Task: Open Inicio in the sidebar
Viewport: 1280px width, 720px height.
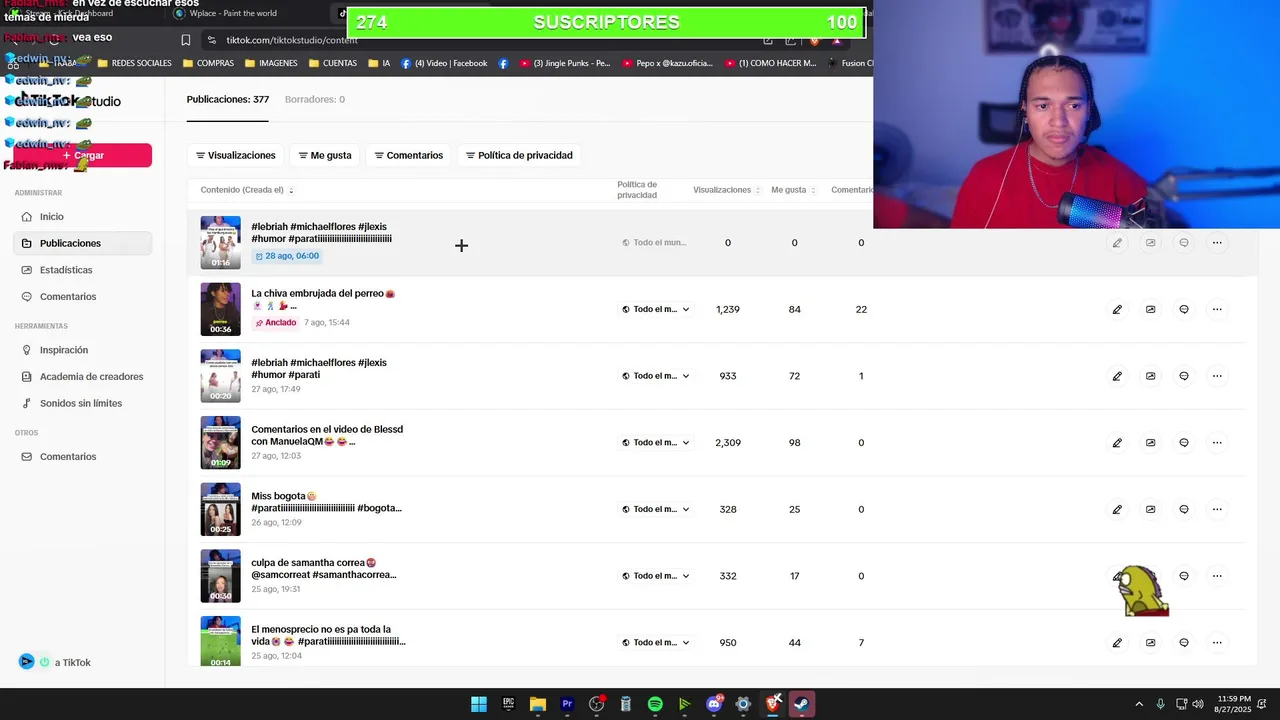Action: (x=82, y=216)
